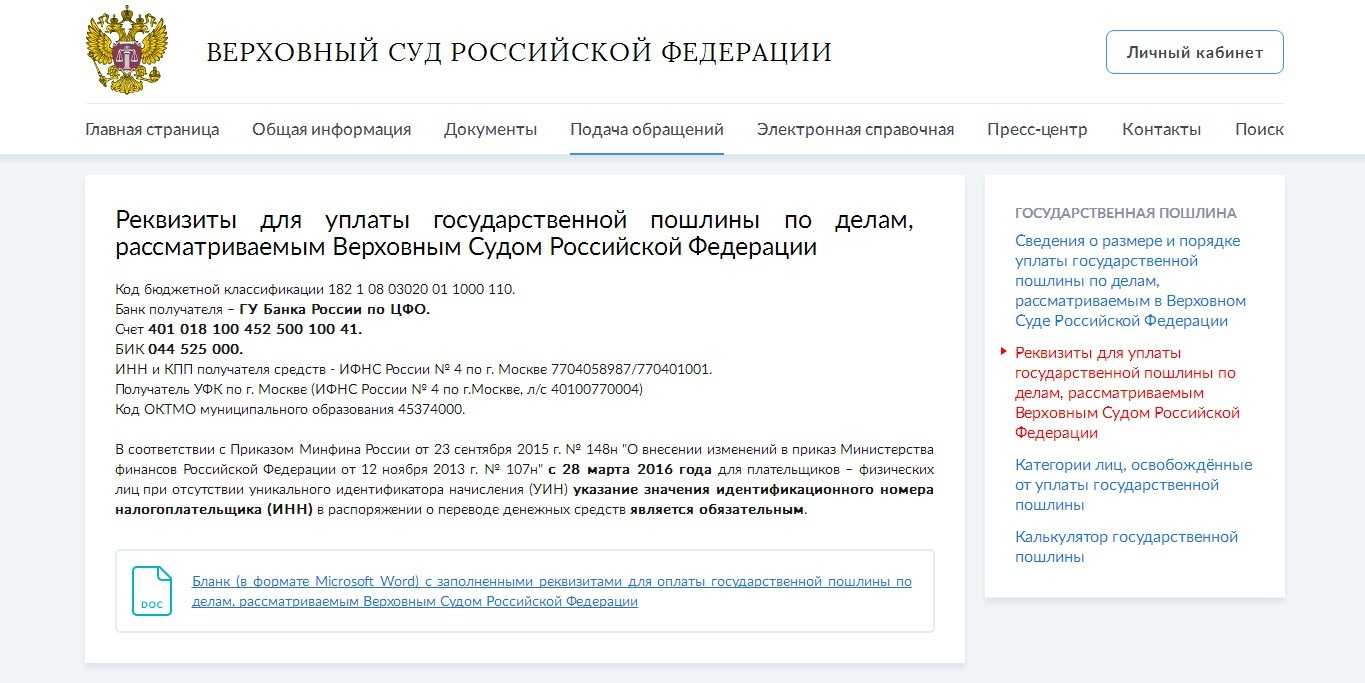This screenshot has width=1365, height=683.
Task: Open Сведения о размере и порядке уплаты link
Action: 1131,281
